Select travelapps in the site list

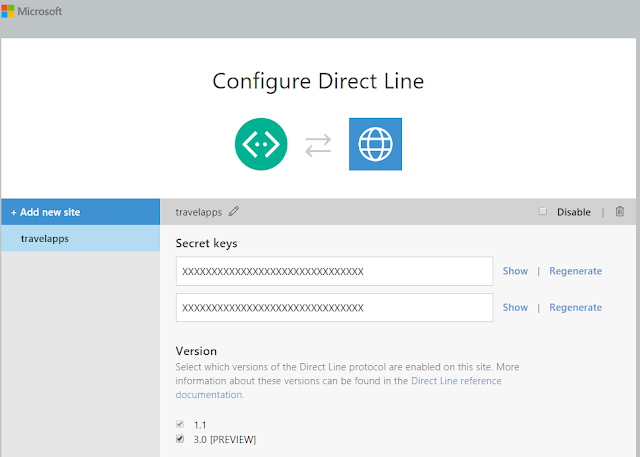pyautogui.click(x=80, y=238)
